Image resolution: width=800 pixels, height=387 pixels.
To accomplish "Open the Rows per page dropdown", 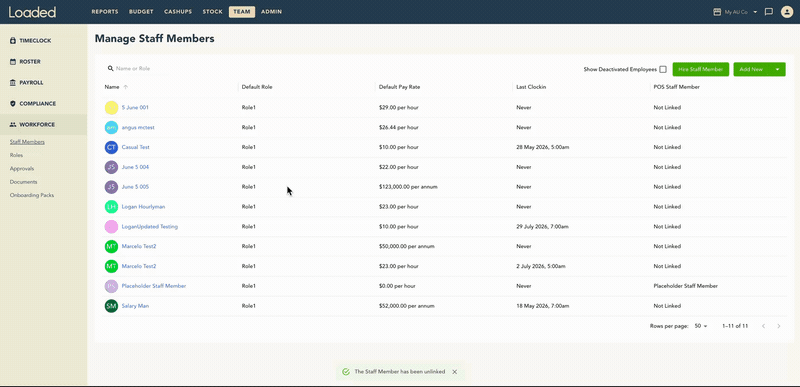I will [701, 326].
